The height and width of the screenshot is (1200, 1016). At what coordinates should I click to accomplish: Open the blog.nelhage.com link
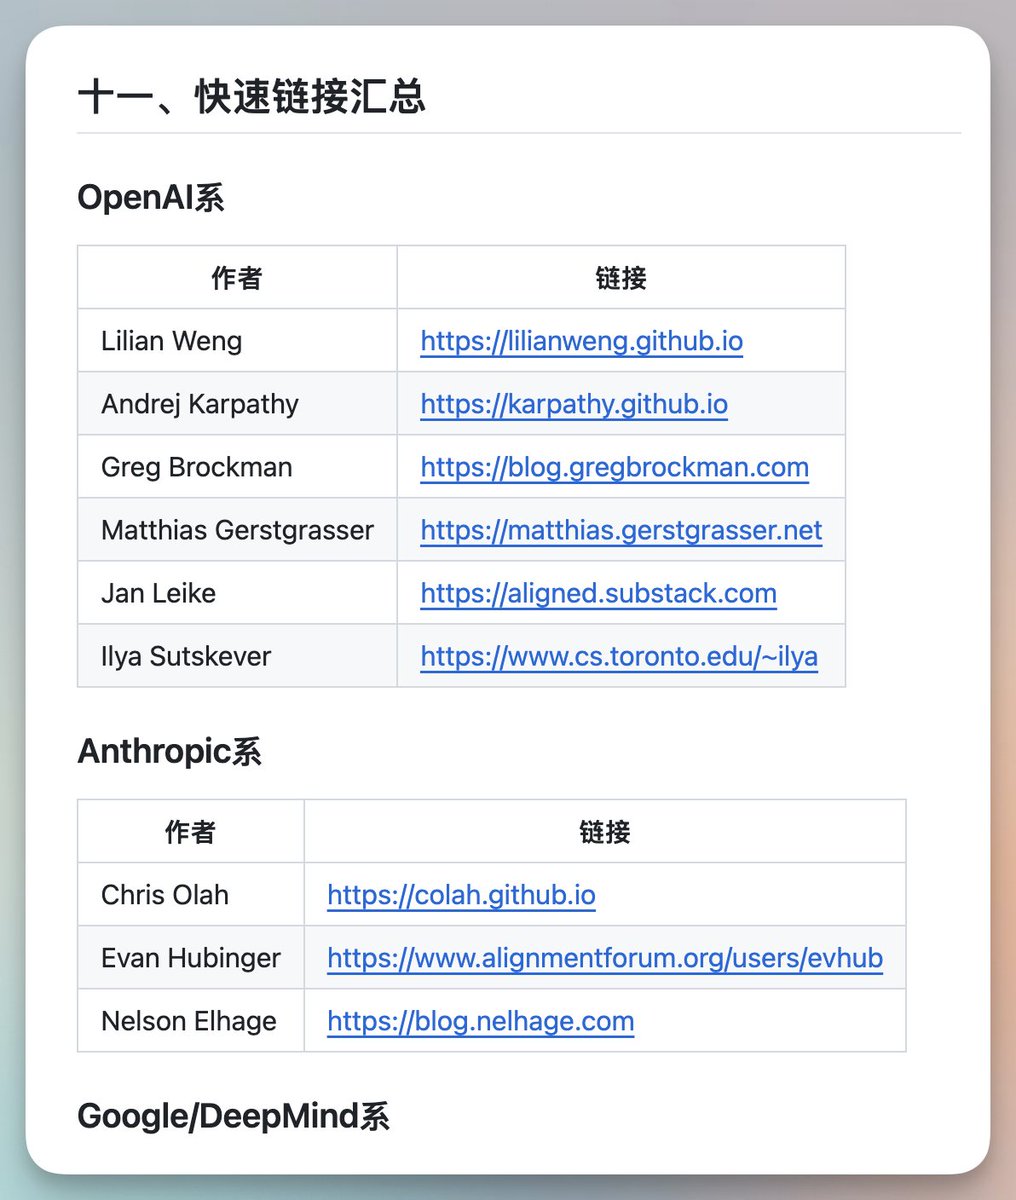pyautogui.click(x=480, y=1021)
